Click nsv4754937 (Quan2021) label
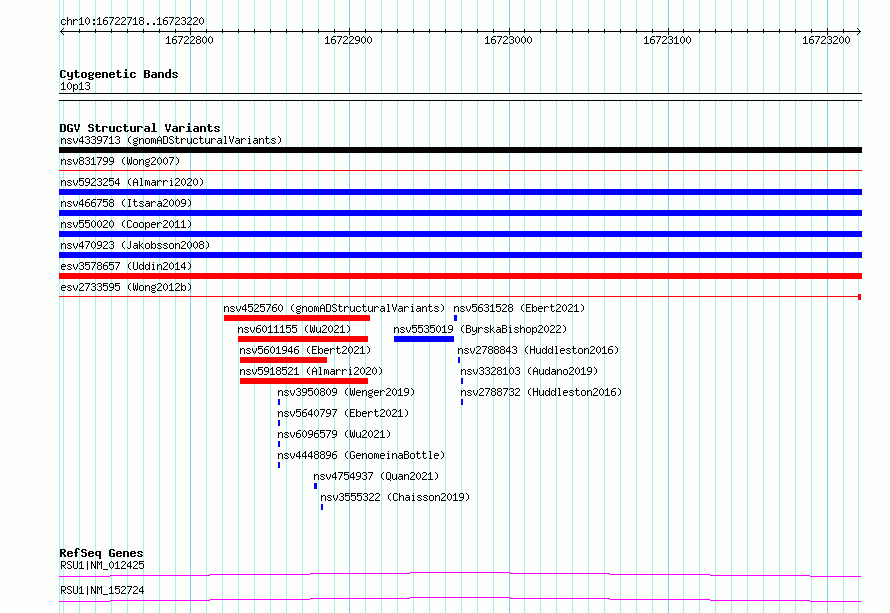This screenshot has width=890, height=613. tap(376, 476)
